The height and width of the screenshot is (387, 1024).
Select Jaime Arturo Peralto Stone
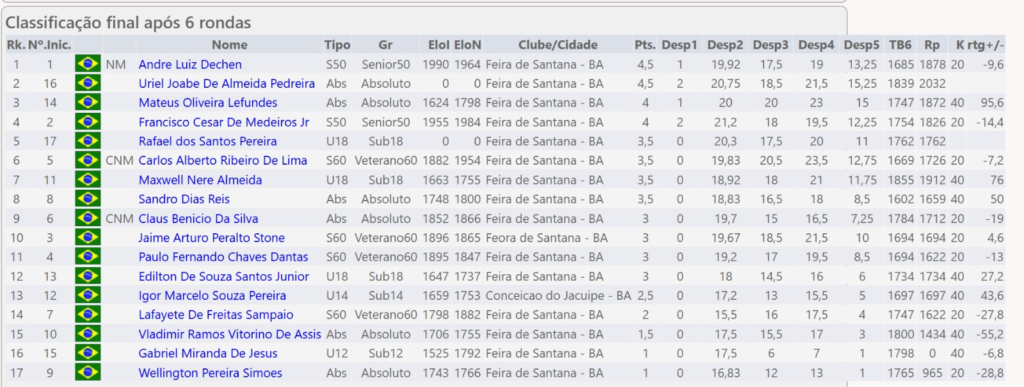point(212,238)
